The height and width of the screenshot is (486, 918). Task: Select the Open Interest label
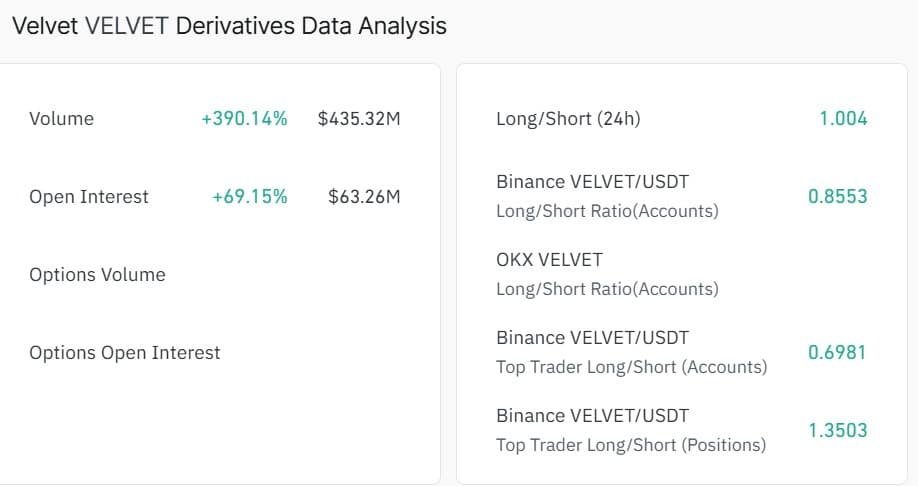tap(89, 197)
